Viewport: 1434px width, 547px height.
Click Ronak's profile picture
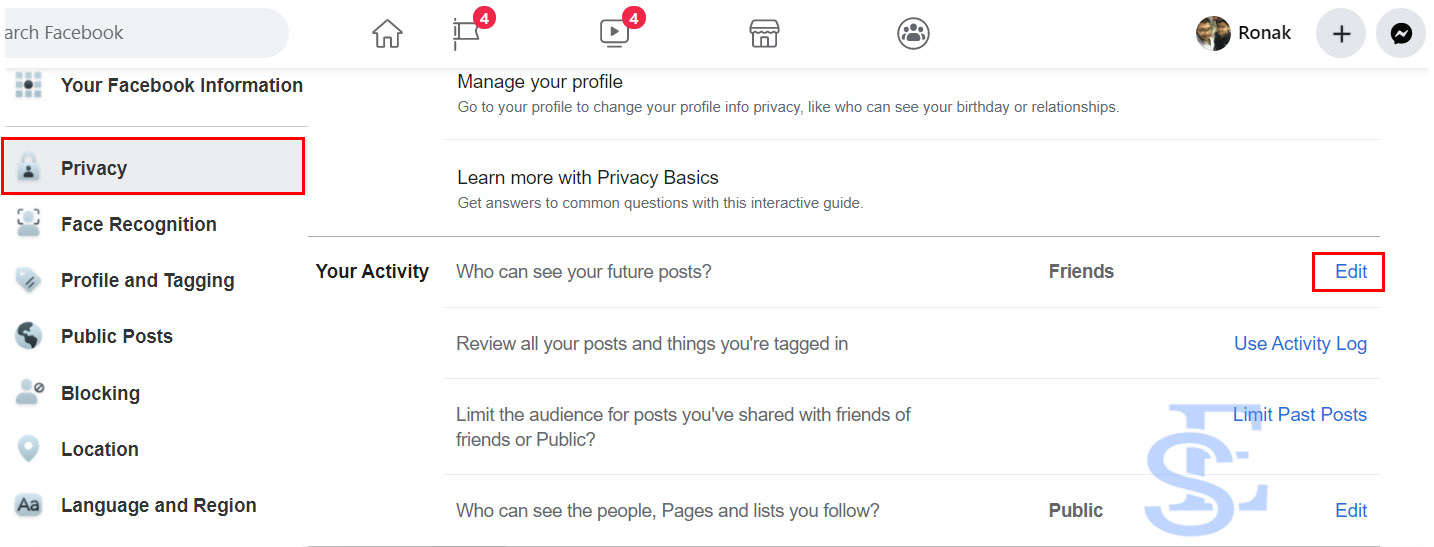click(x=1213, y=33)
